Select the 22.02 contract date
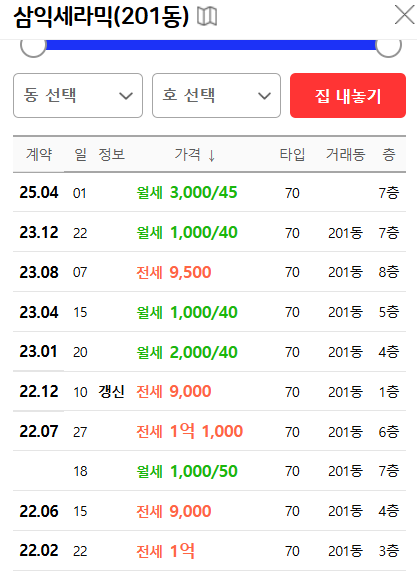 tap(39, 551)
